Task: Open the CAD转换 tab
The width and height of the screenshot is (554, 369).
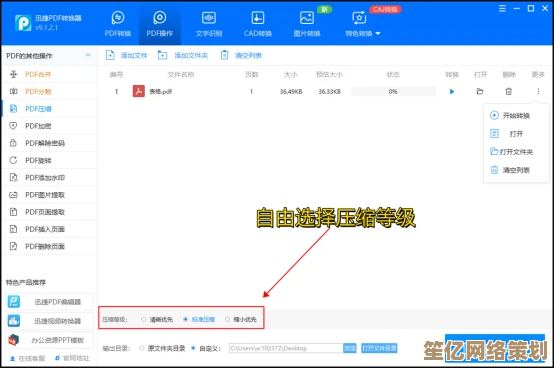Action: [258, 24]
